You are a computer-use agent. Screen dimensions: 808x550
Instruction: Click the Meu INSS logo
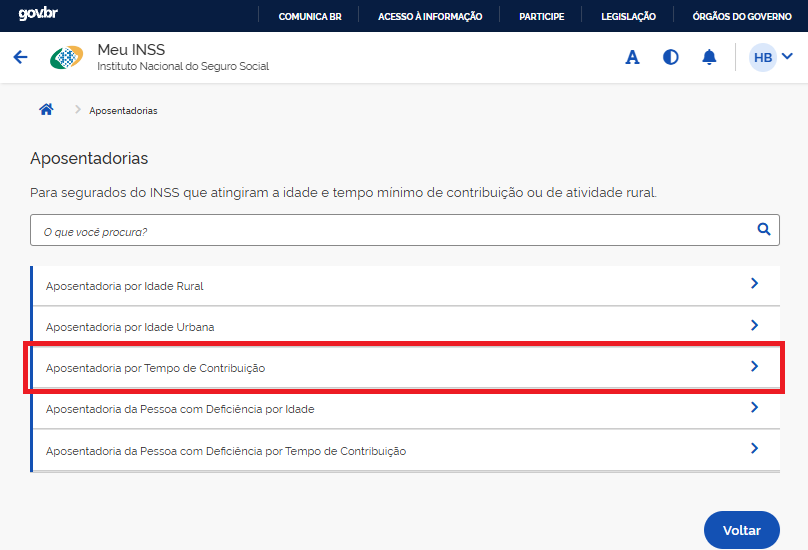pyautogui.click(x=67, y=58)
